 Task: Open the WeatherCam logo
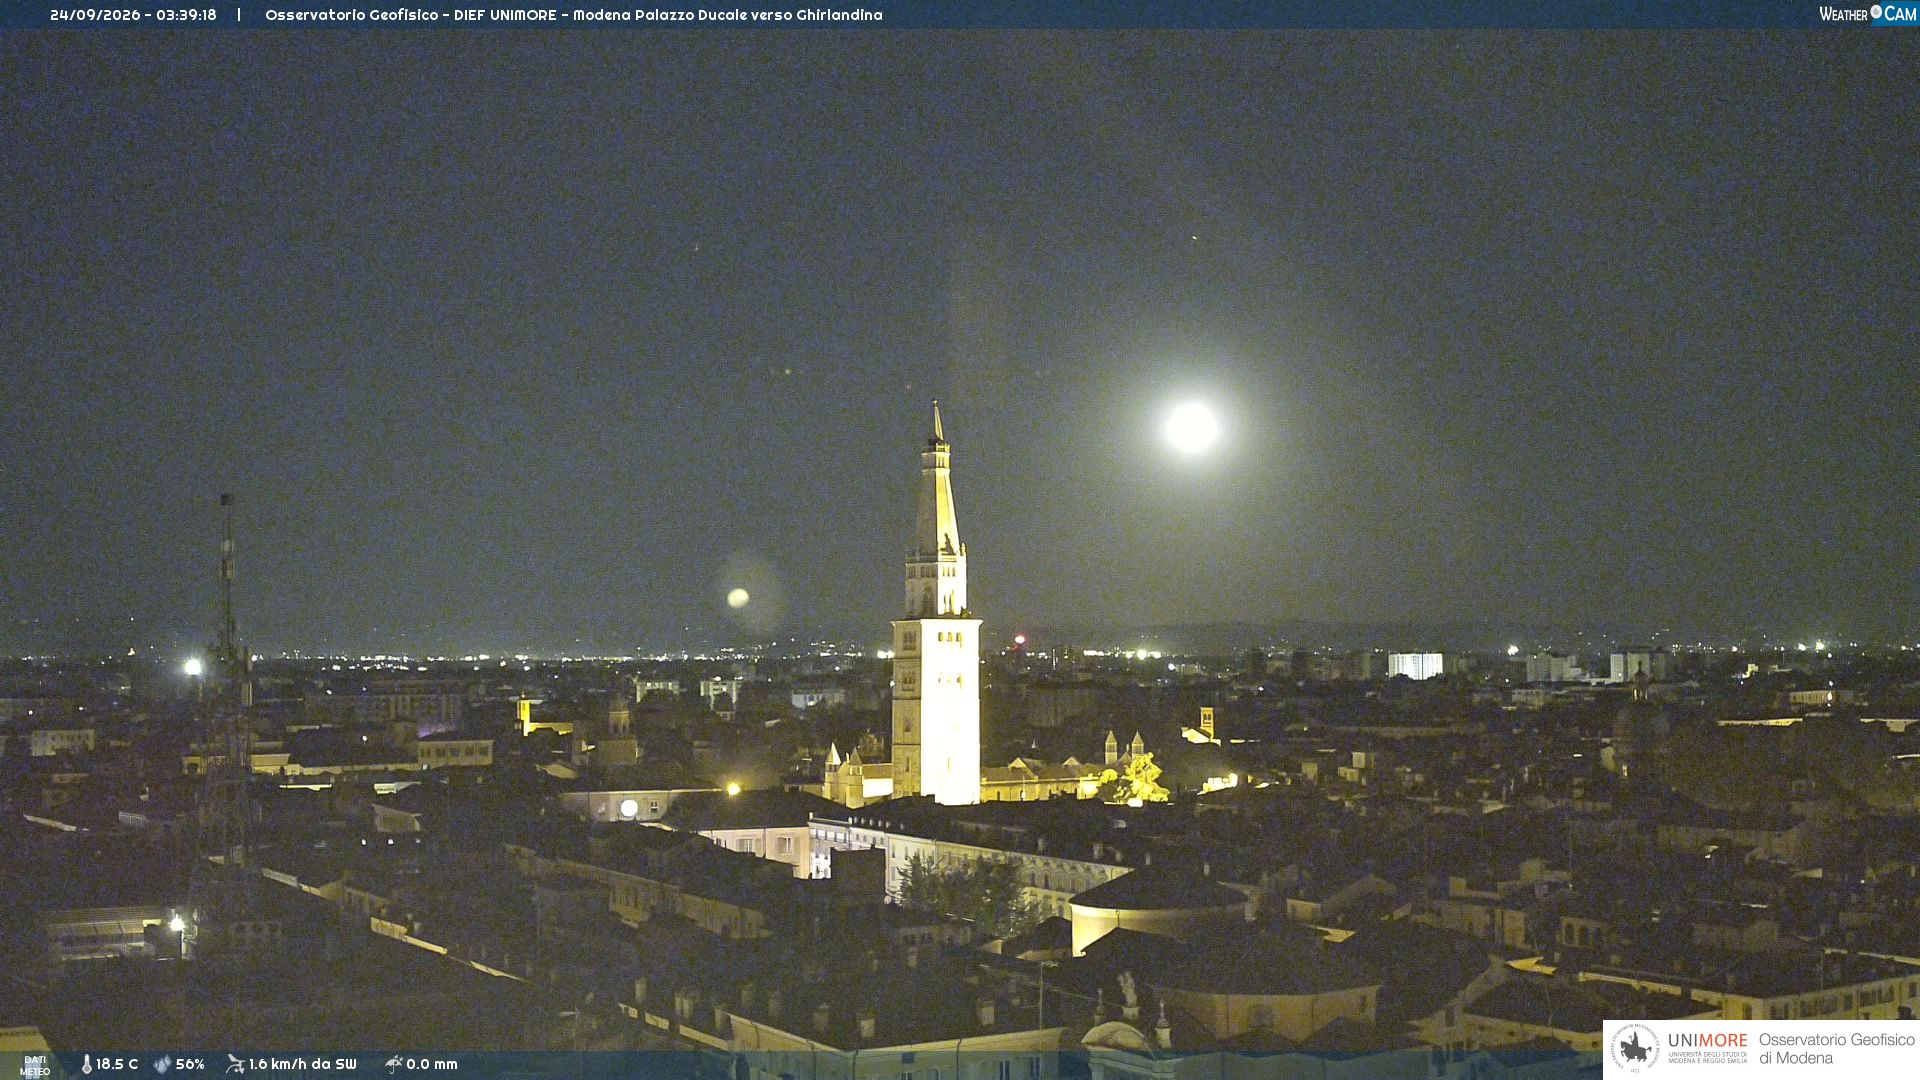click(1868, 14)
